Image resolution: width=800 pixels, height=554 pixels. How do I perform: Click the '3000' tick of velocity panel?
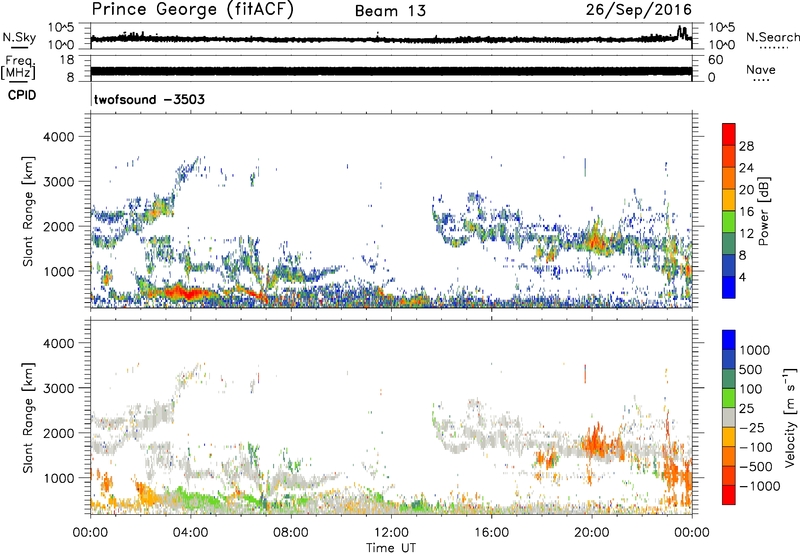point(59,388)
